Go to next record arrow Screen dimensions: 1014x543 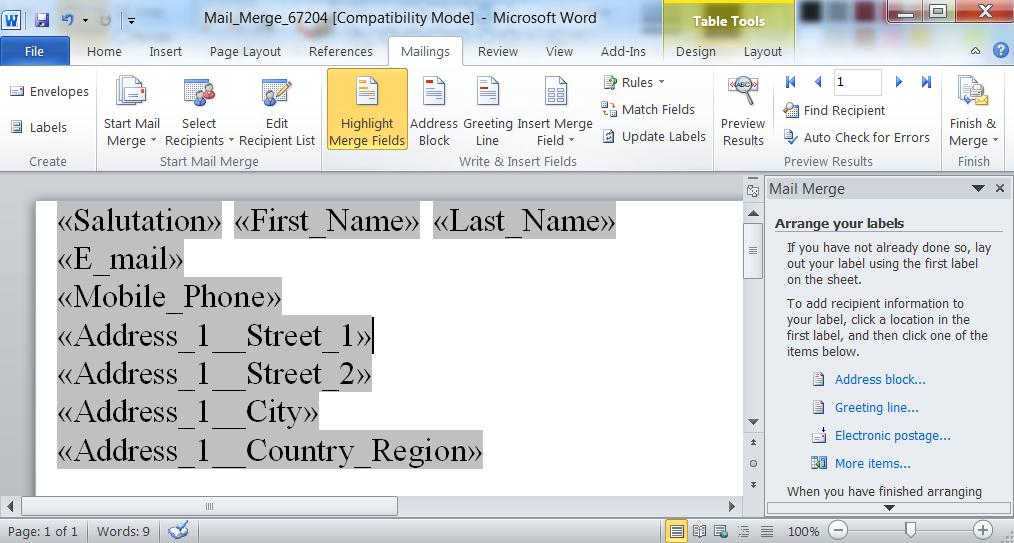coord(898,82)
